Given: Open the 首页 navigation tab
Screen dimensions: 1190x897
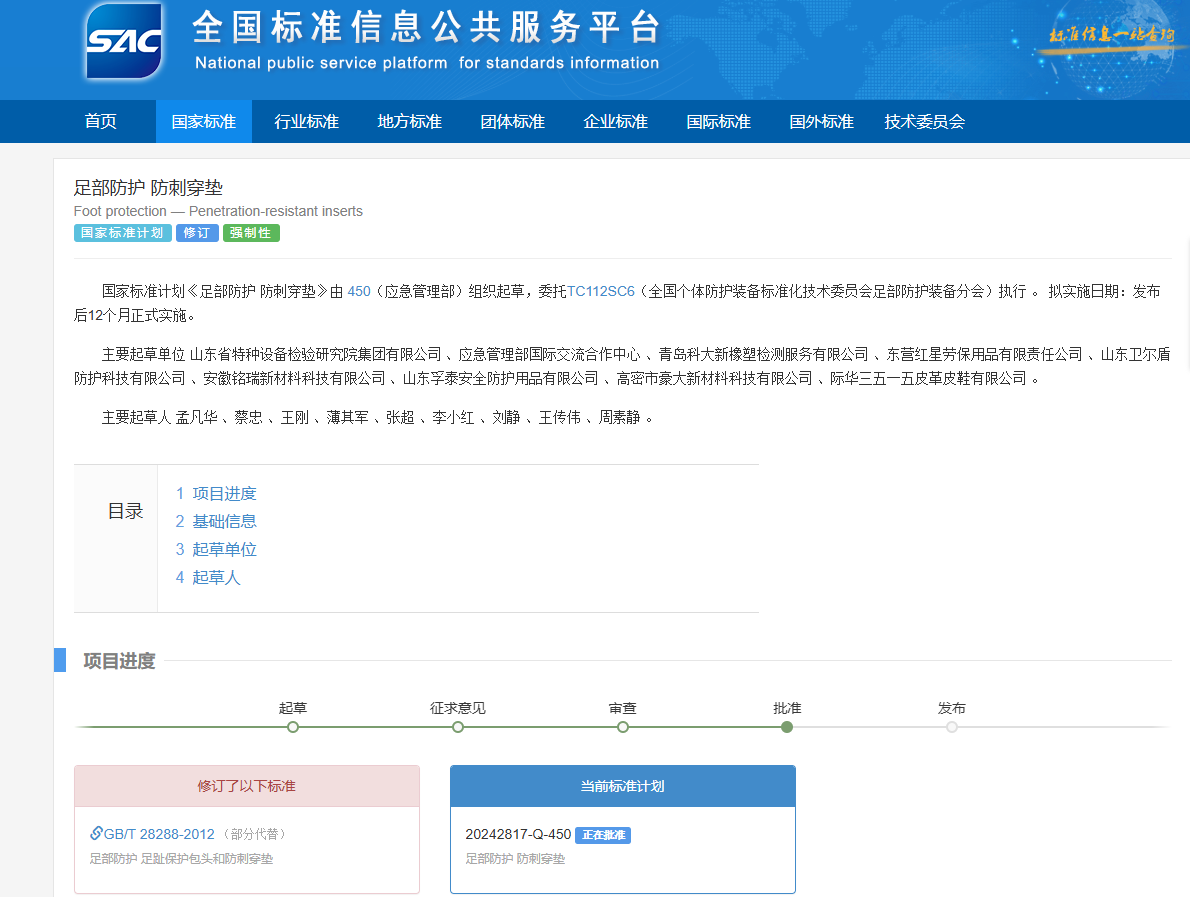Looking at the screenshot, I should (100, 121).
